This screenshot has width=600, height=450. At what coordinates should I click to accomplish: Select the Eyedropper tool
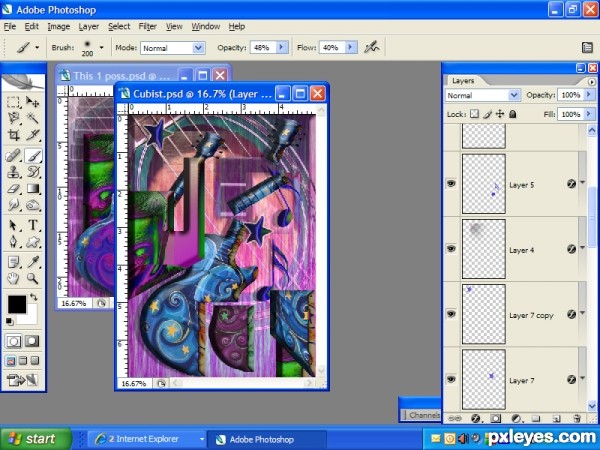(x=33, y=262)
